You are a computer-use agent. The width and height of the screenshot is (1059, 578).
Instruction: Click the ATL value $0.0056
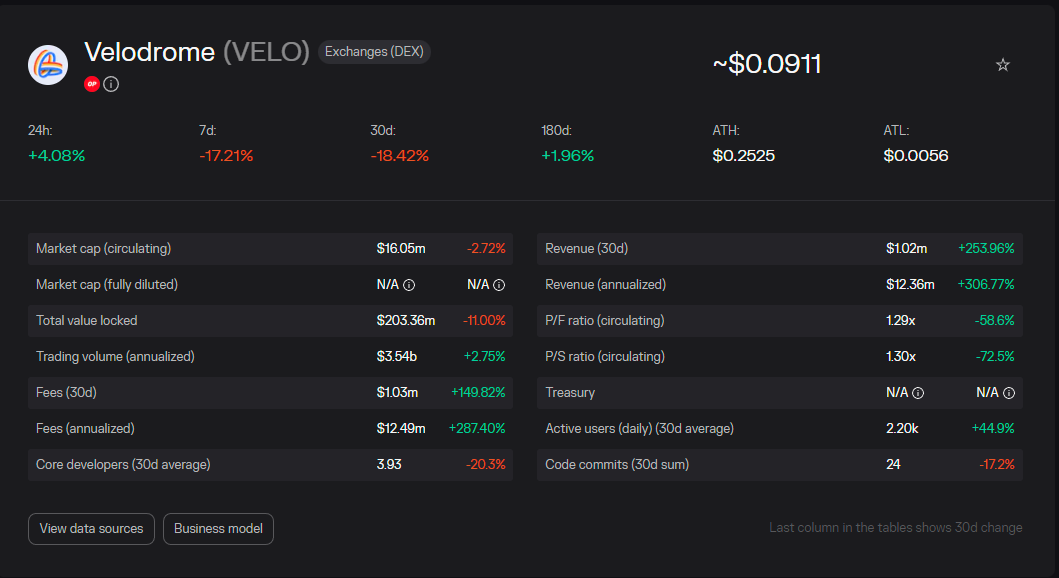tap(916, 156)
